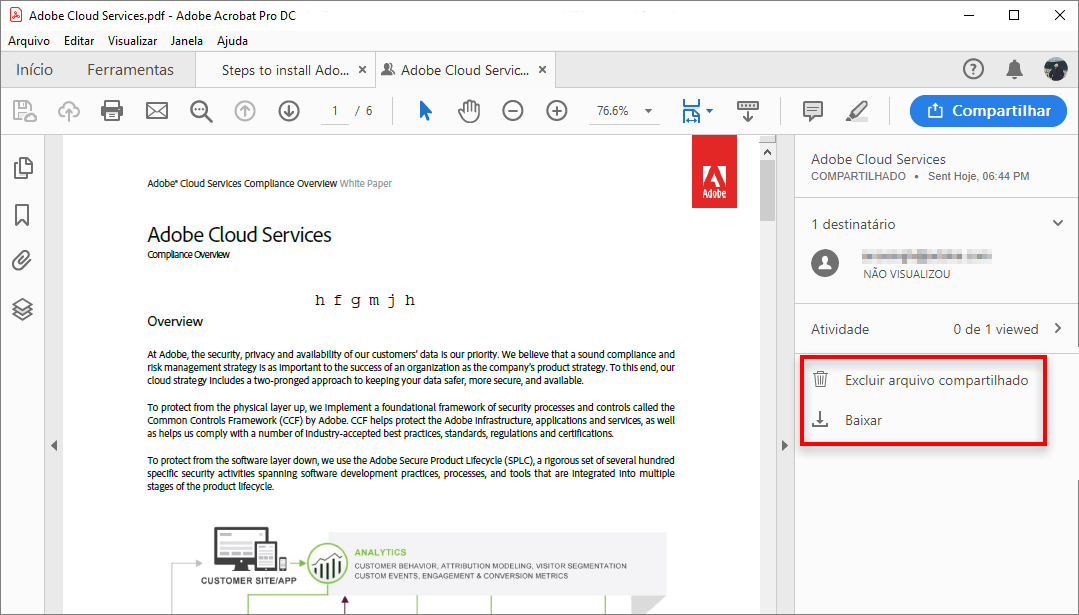The width and height of the screenshot is (1079, 615).
Task: Select the arrow selection tool
Action: (x=425, y=111)
